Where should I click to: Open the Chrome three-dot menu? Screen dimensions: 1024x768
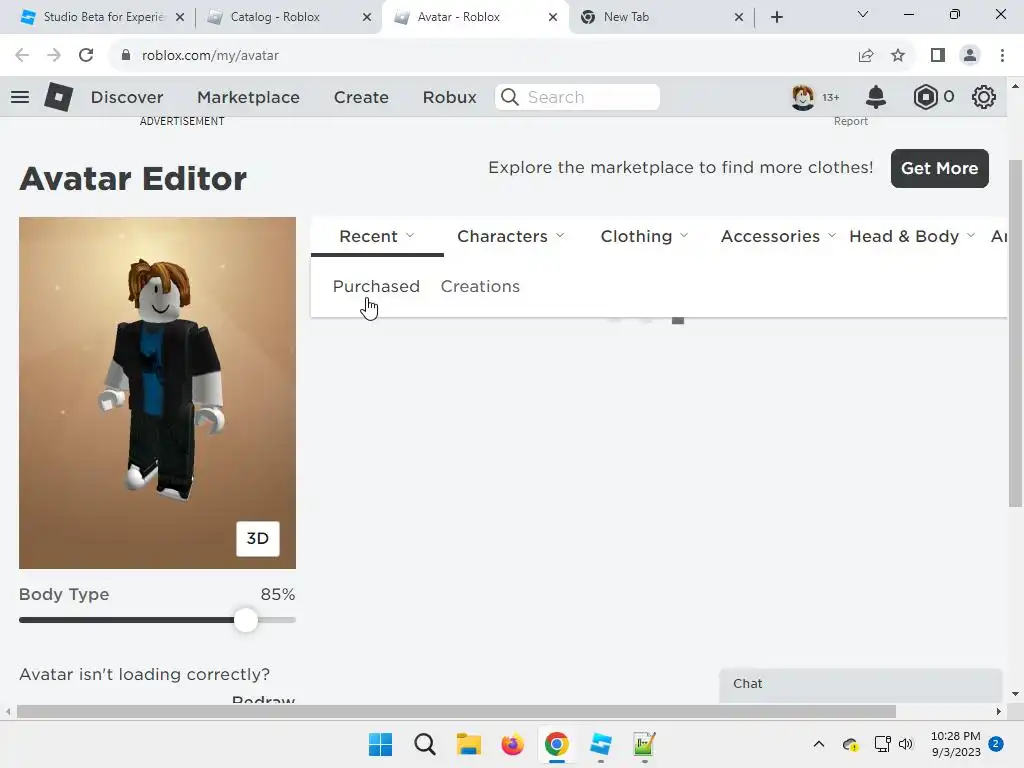point(1002,56)
